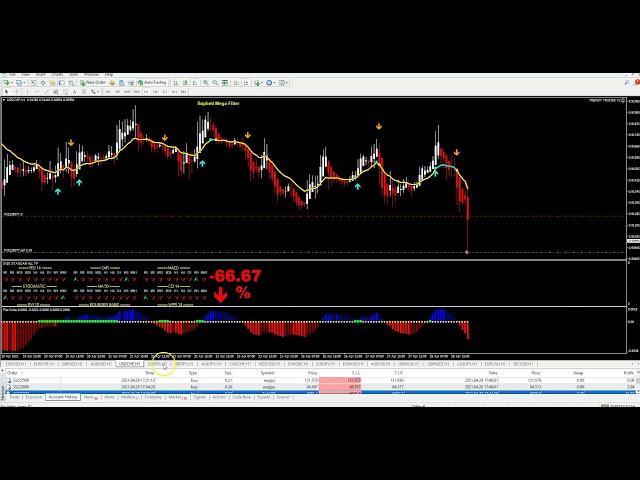Switch to the EURUSD,H1 chart tab
The height and width of the screenshot is (480, 640).
[x=16, y=364]
